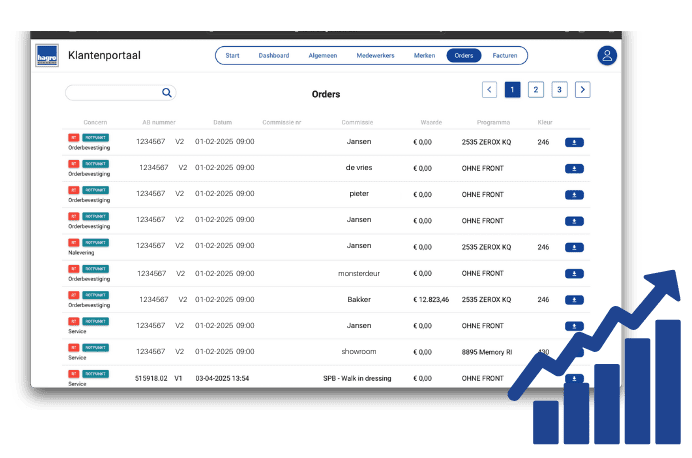Open the Start tab

pyautogui.click(x=232, y=56)
